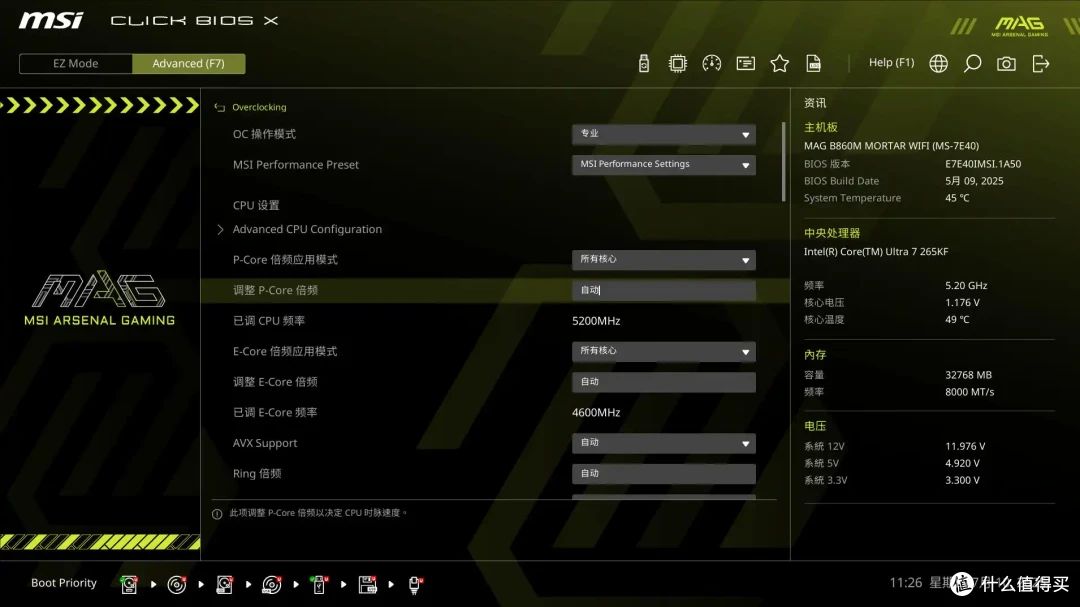The width and height of the screenshot is (1080, 607).
Task: Click the Intel Core Ultra 7 265KF text
Action: click(876, 252)
